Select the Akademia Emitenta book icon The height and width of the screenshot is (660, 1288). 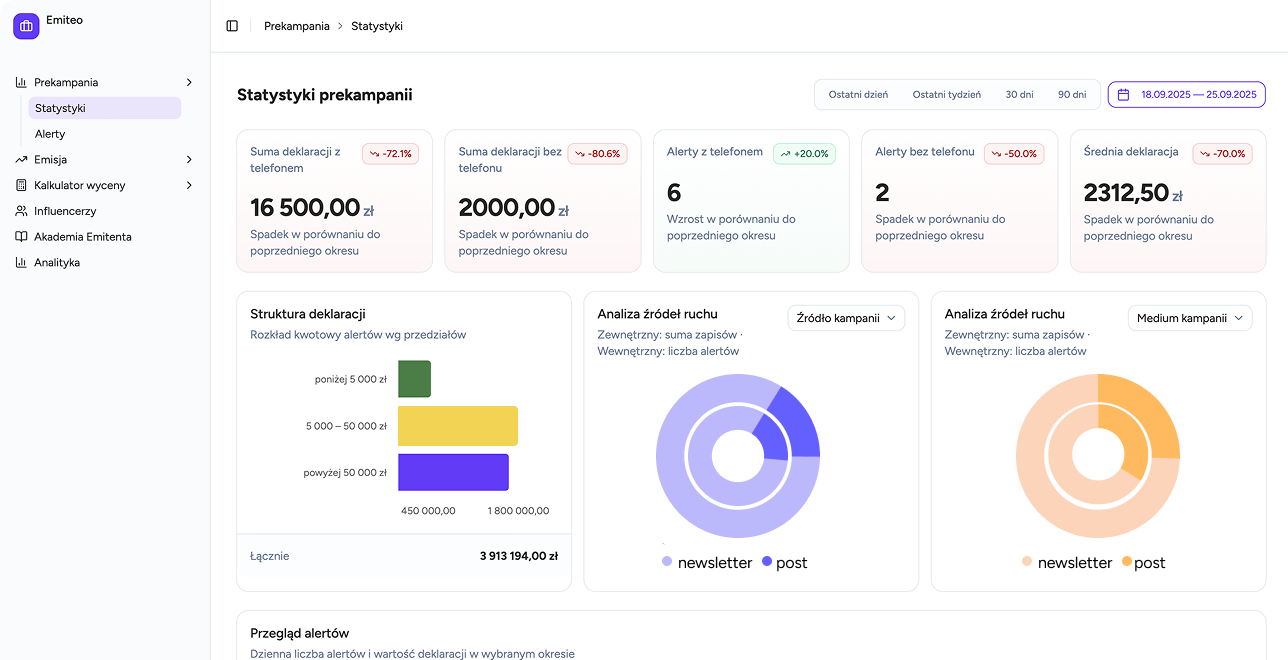click(22, 237)
